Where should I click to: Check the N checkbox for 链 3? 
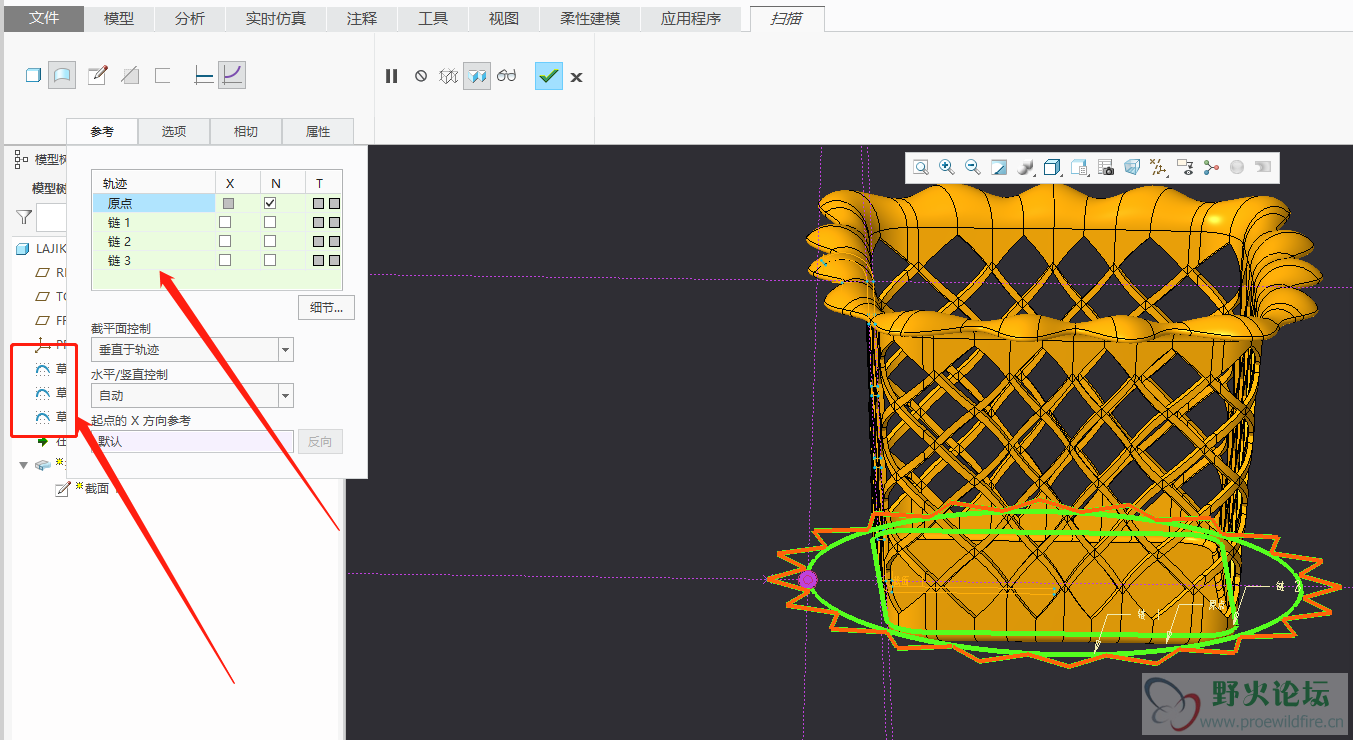pyautogui.click(x=270, y=260)
